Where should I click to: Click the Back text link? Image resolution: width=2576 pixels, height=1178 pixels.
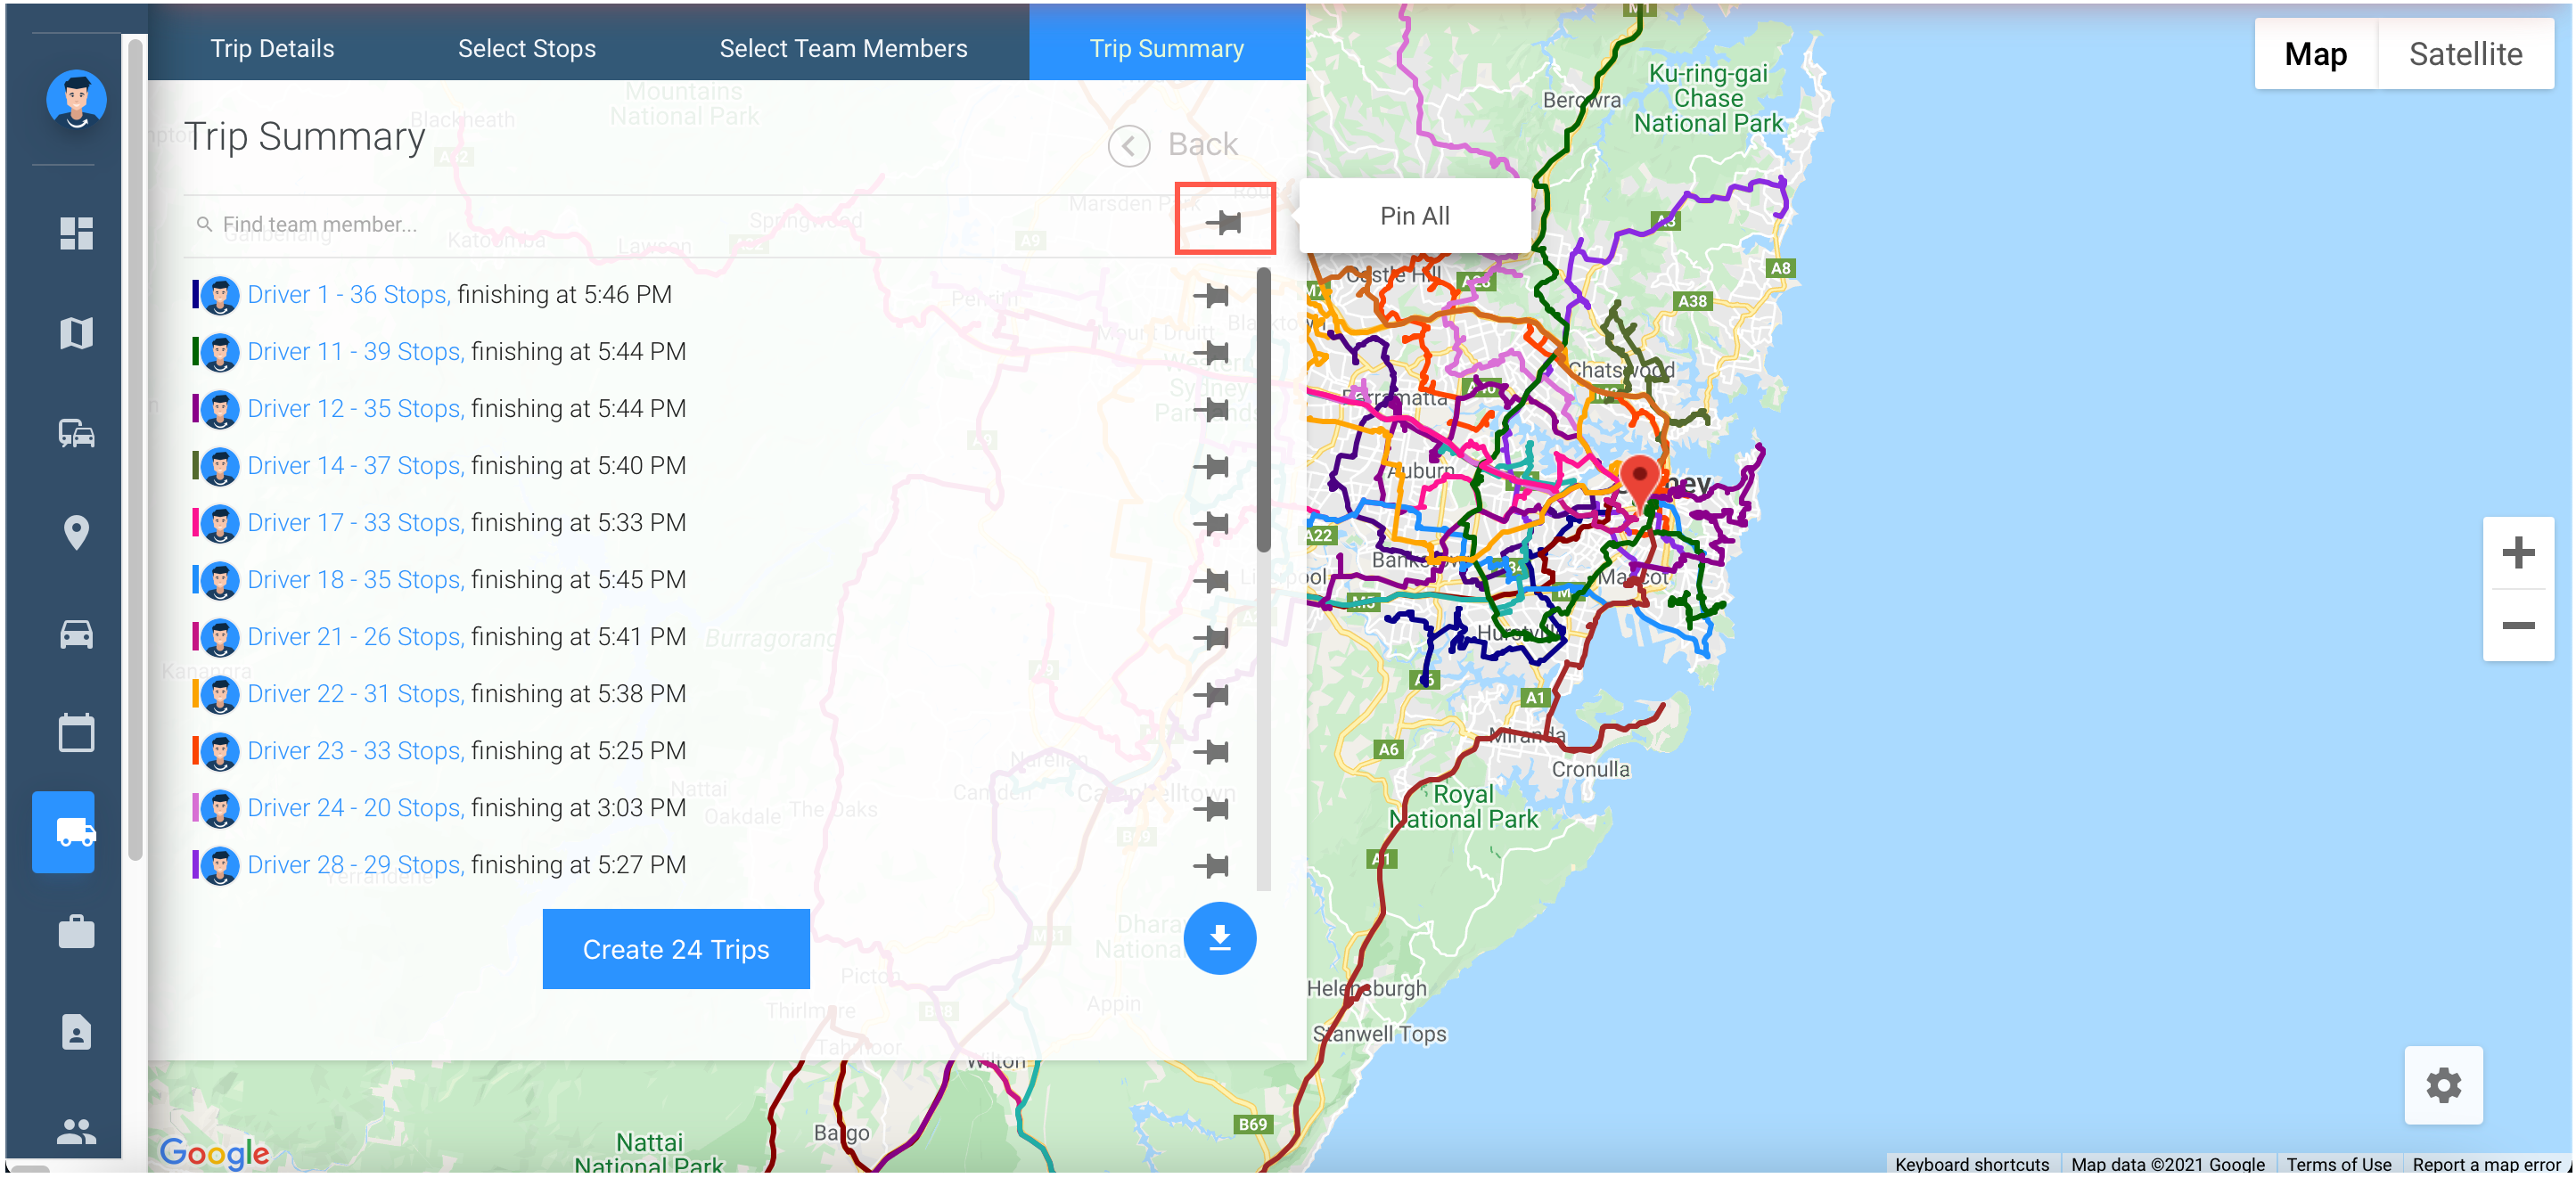point(1203,145)
